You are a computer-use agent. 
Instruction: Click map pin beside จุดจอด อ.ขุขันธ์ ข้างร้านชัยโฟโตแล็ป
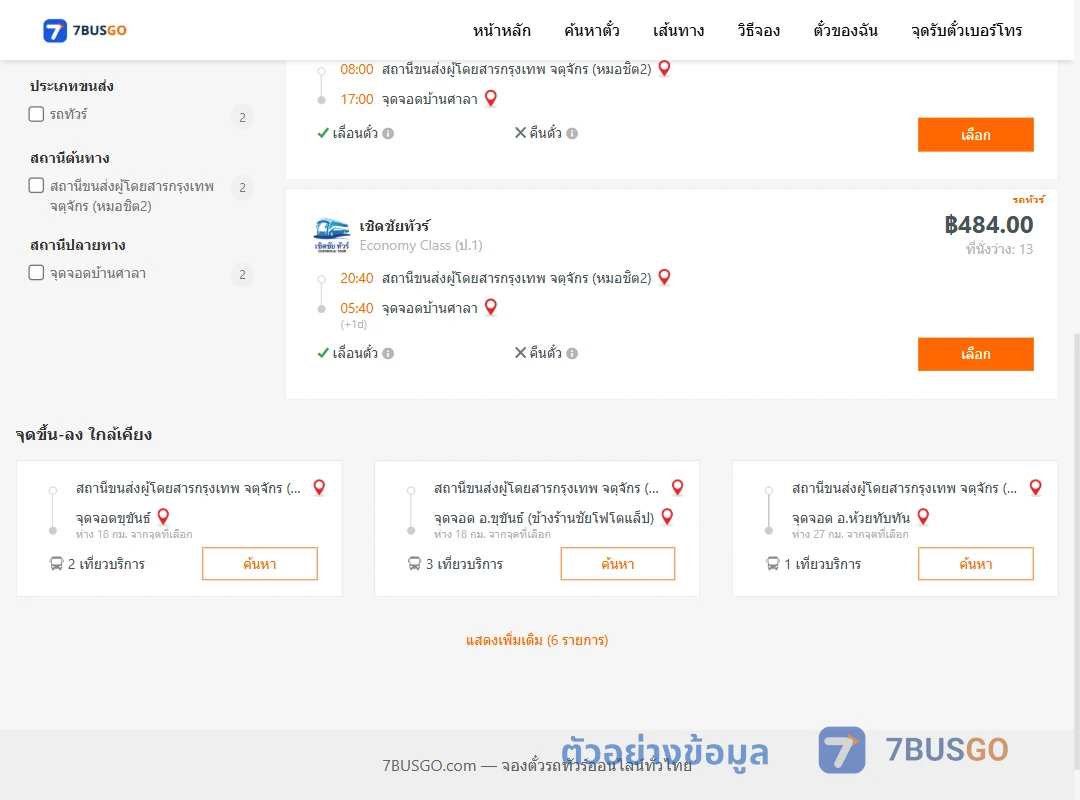pos(667,516)
